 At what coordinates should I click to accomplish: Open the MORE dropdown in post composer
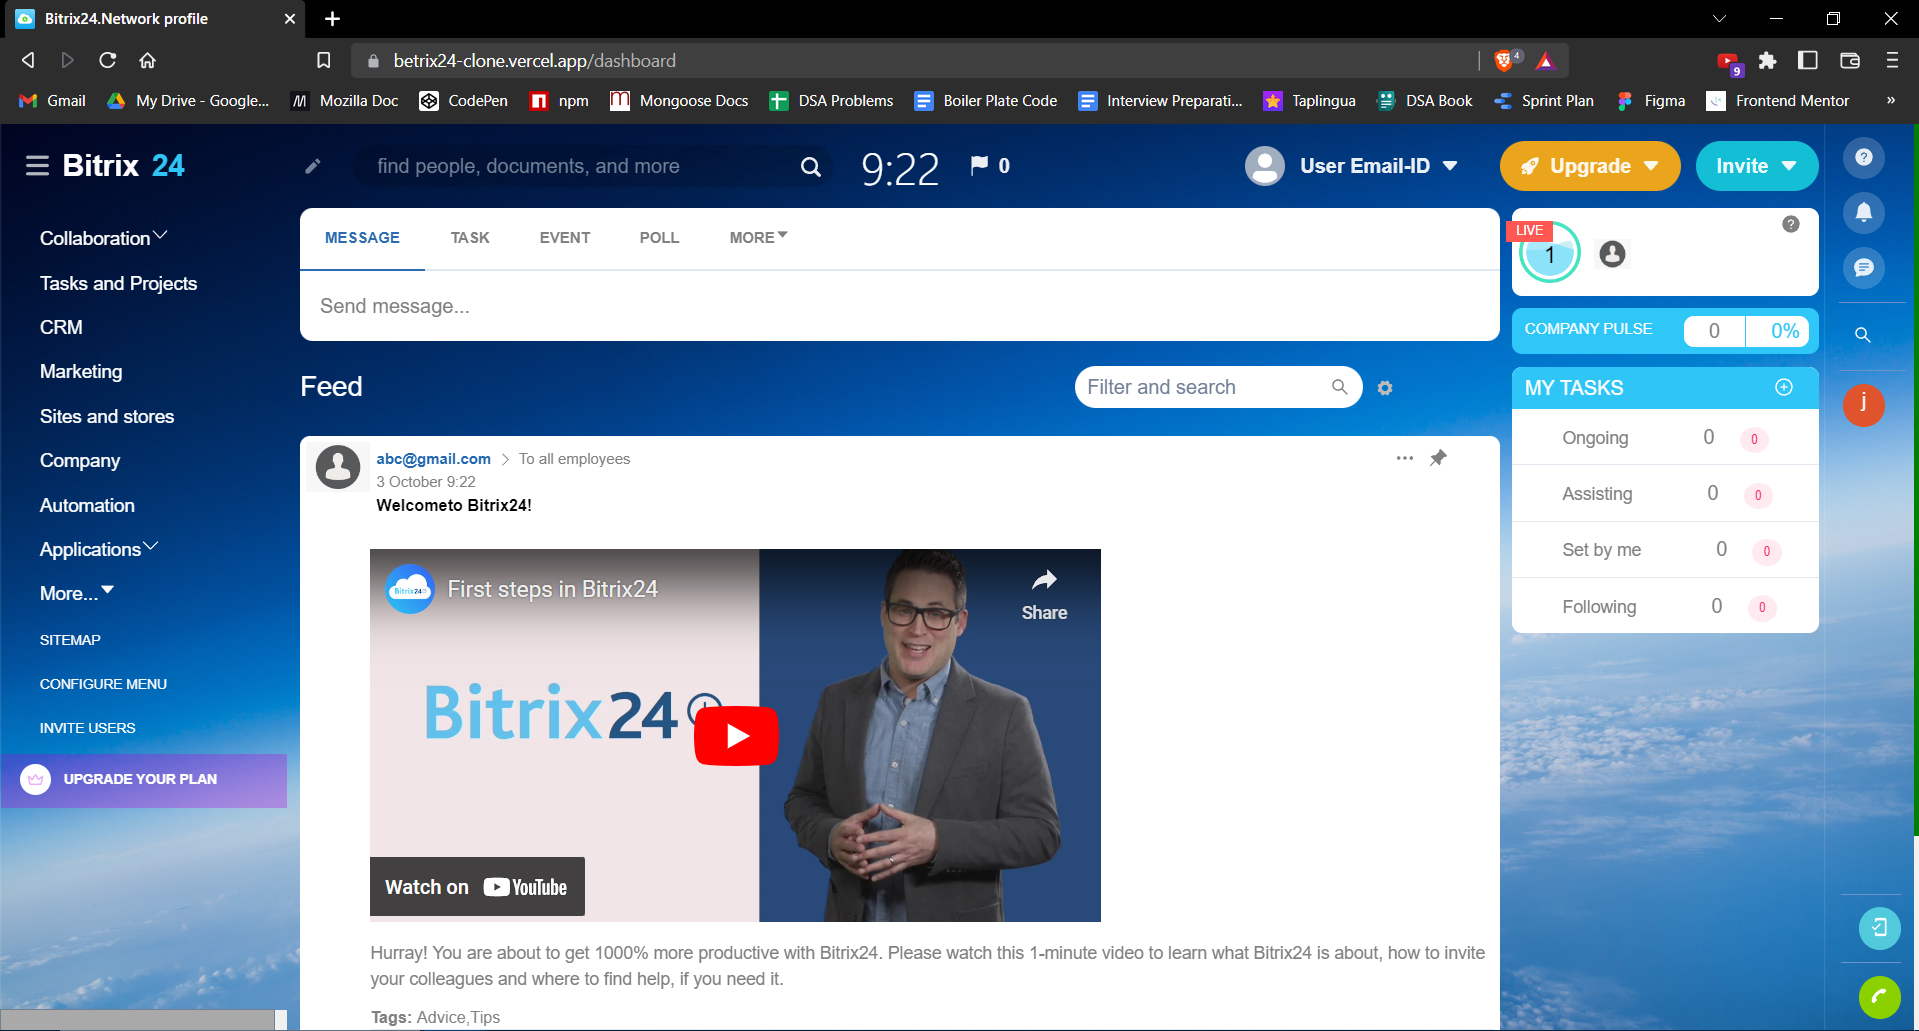coord(758,238)
